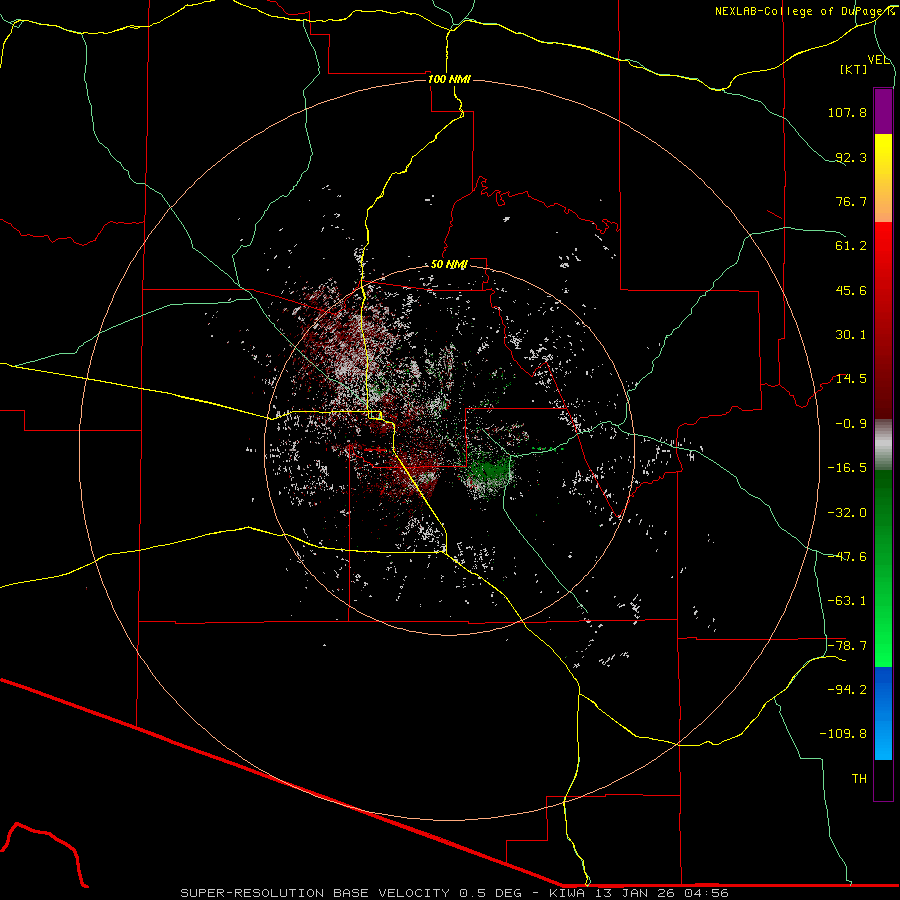
Task: Click the 50 NMI range ring label
Action: click(449, 265)
